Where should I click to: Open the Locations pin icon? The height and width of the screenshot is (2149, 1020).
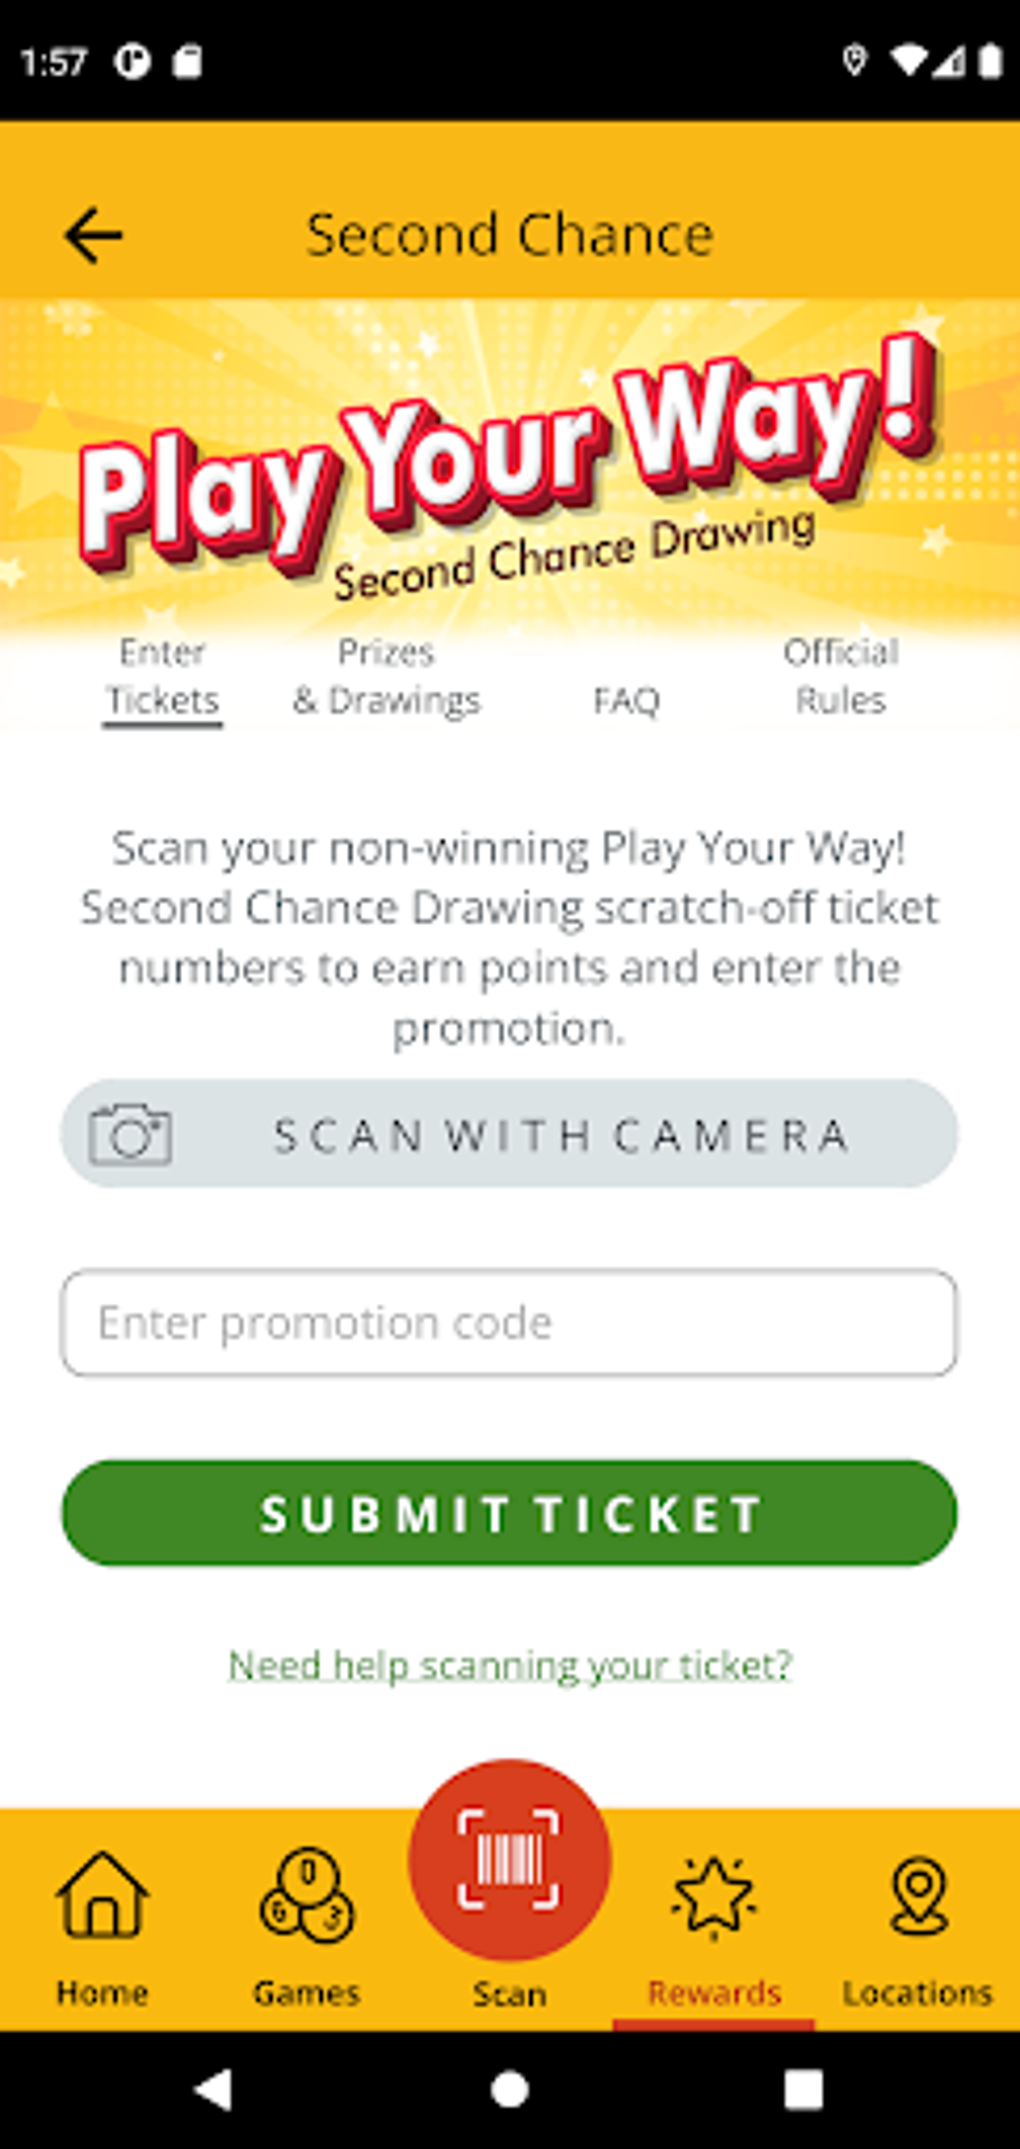(x=918, y=1895)
